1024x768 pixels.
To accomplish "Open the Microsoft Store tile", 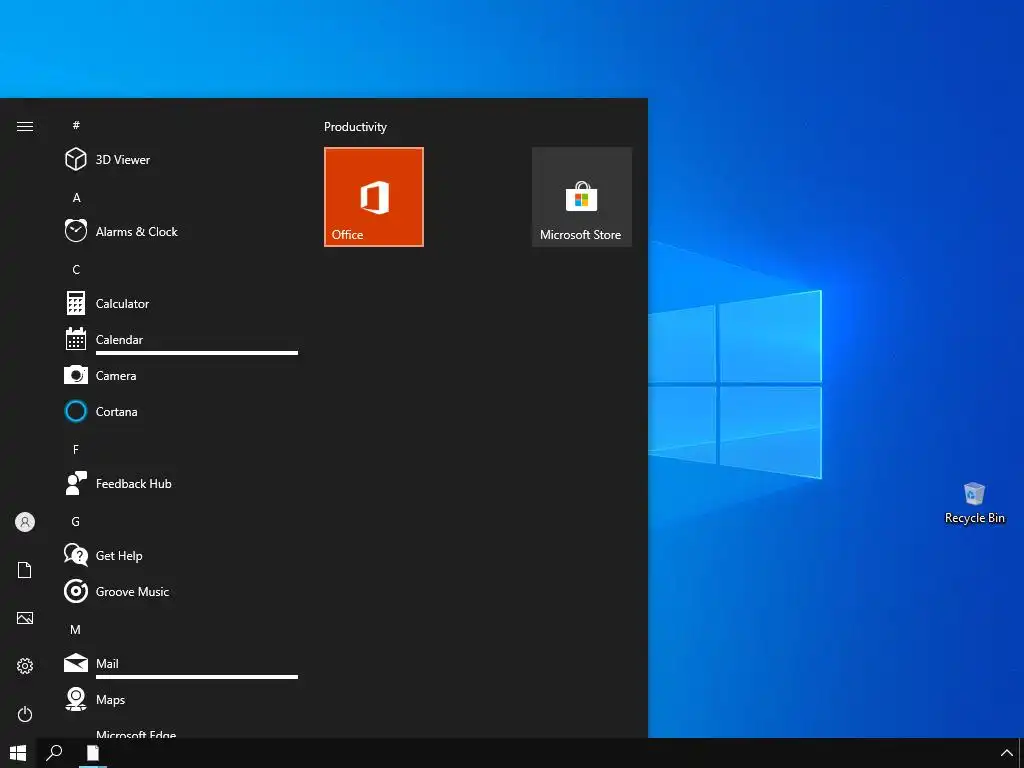I will tap(581, 197).
